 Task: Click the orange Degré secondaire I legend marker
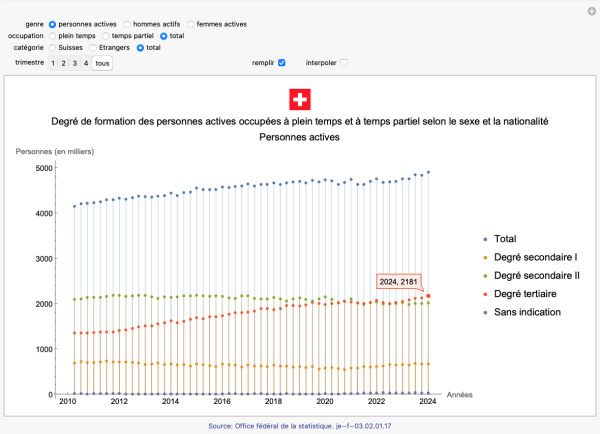point(485,258)
